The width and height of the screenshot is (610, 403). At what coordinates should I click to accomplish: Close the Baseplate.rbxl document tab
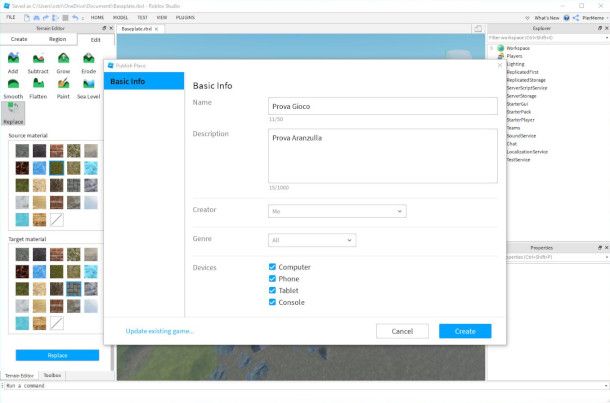[156, 29]
